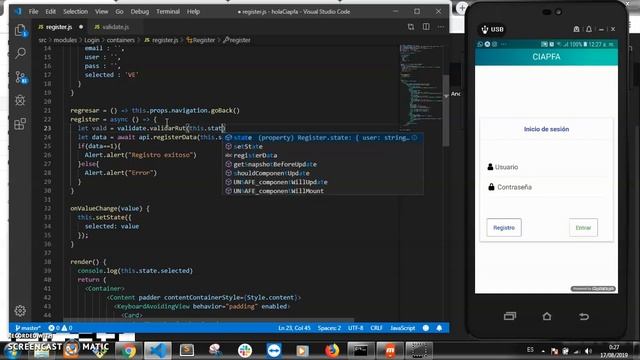Tap the Entrar button in phone app

coord(583,228)
